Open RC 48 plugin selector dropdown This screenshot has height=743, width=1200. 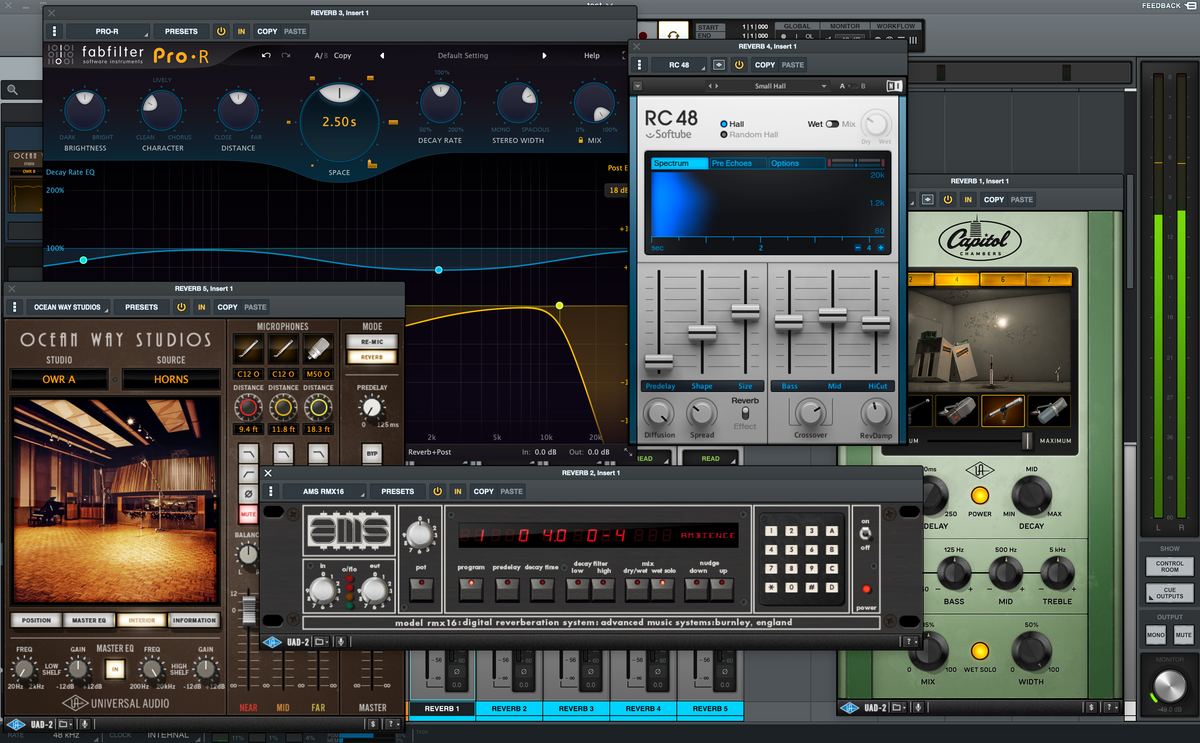[679, 65]
